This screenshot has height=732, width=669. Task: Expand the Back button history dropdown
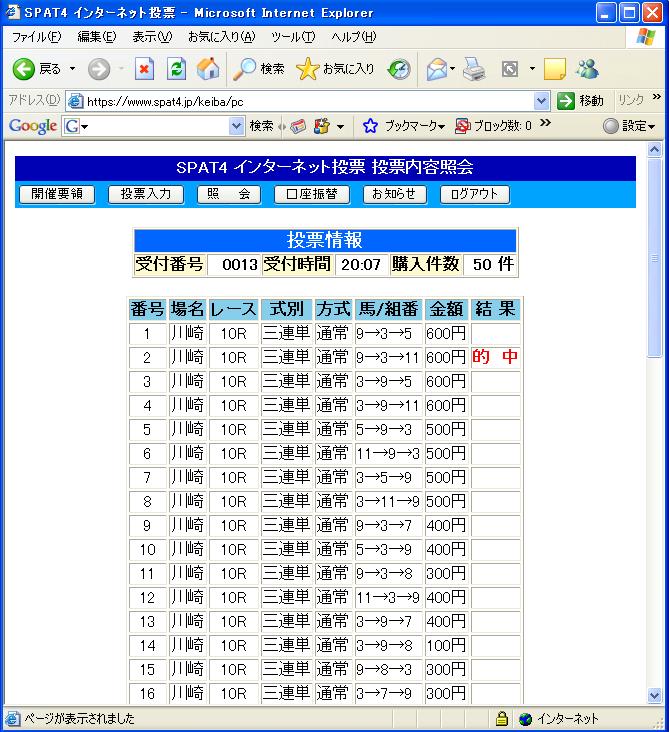coord(72,69)
